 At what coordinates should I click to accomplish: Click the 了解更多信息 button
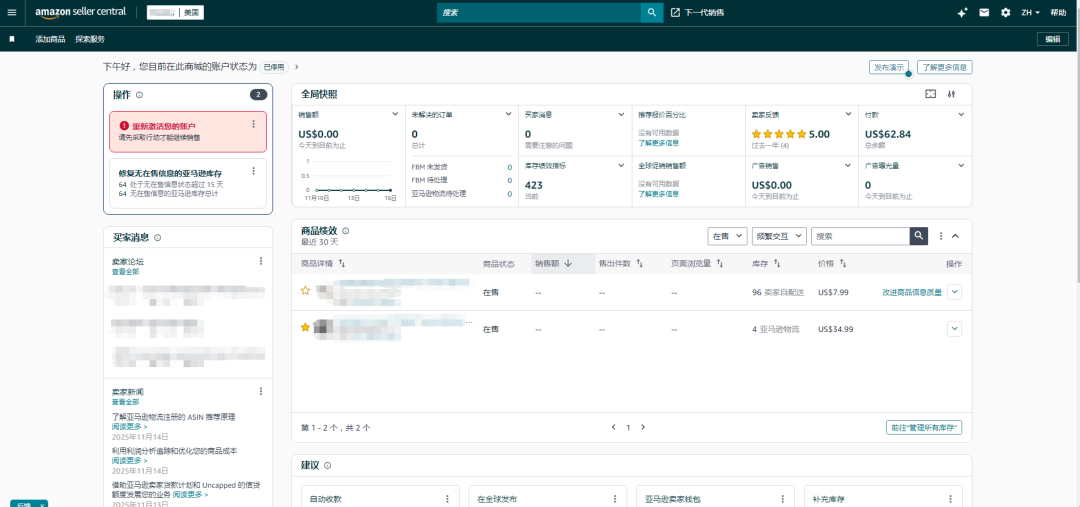pos(944,68)
